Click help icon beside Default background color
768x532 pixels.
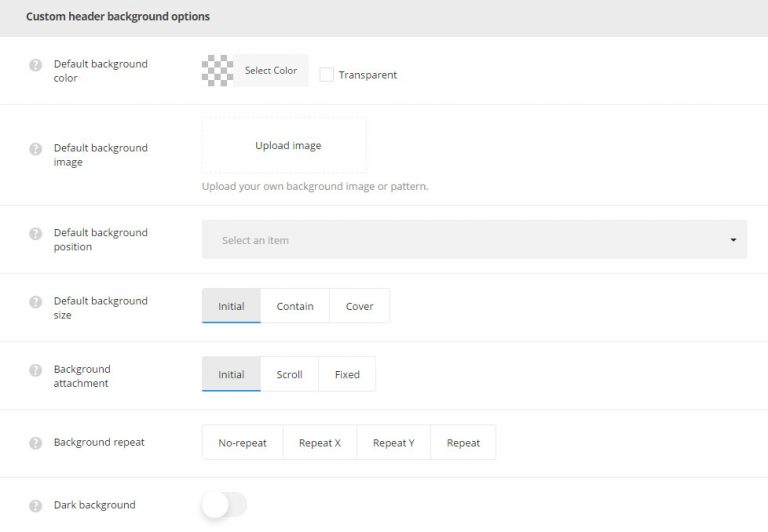[x=35, y=65]
